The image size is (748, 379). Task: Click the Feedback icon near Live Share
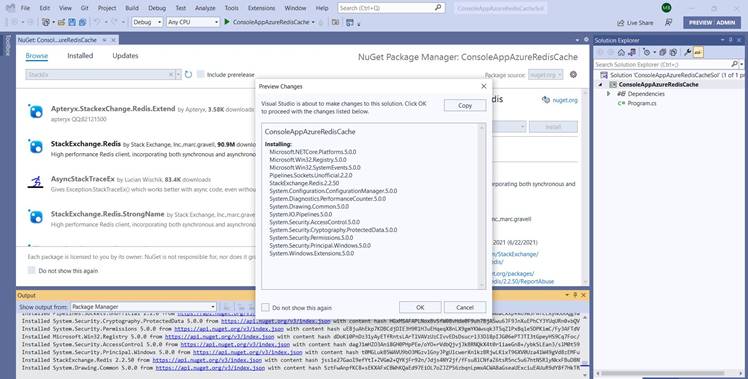[669, 22]
